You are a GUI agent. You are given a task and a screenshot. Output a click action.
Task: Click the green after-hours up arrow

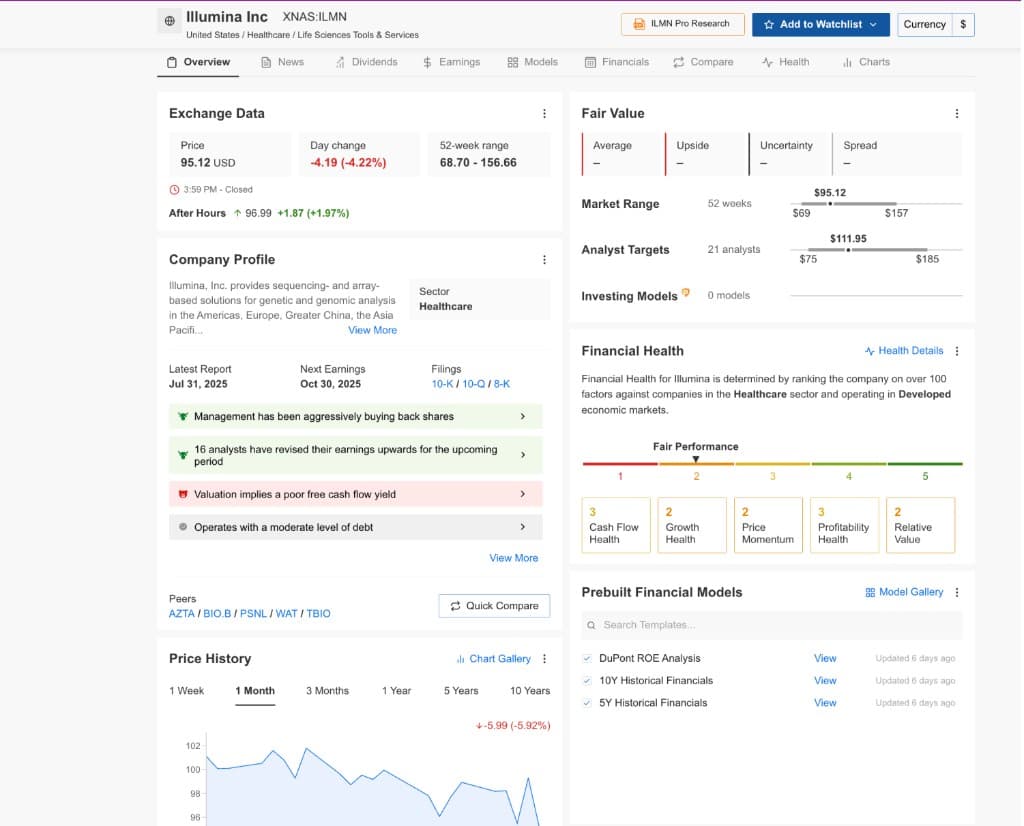pyautogui.click(x=238, y=214)
